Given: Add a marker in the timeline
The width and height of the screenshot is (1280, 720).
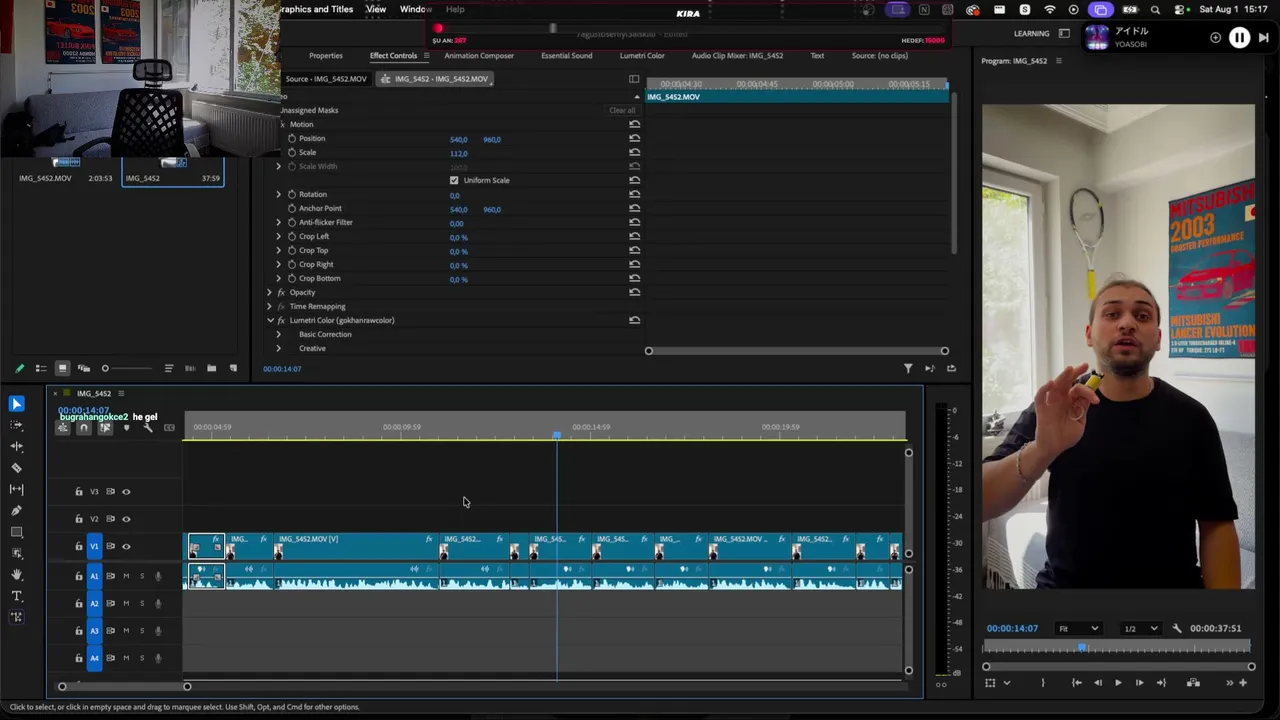Looking at the screenshot, I should point(126,428).
